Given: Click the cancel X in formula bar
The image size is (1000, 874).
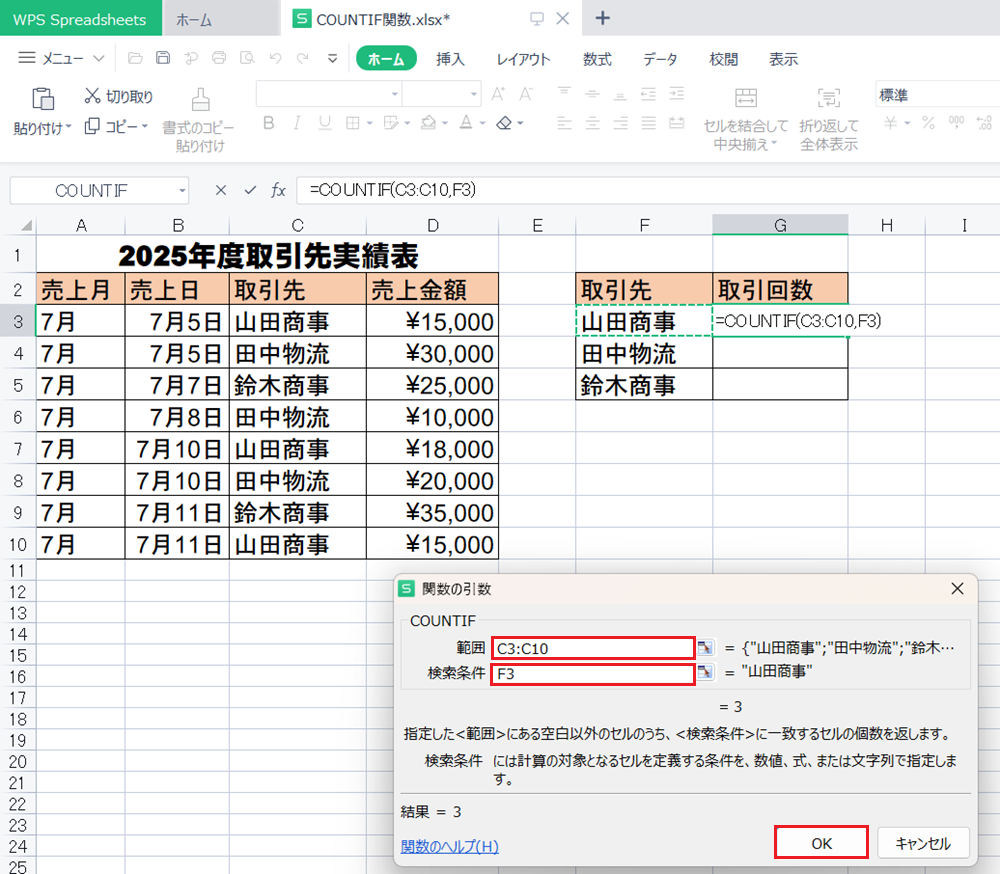Looking at the screenshot, I should tap(221, 190).
